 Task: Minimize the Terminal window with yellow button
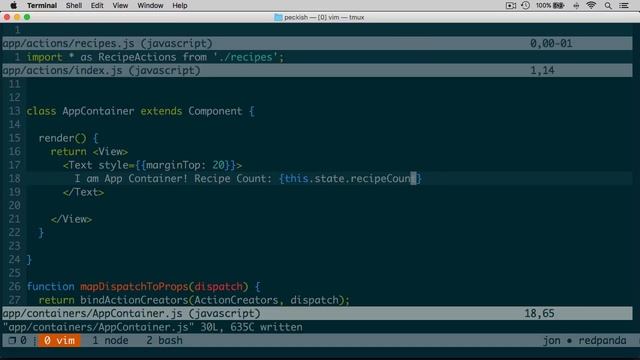17,17
